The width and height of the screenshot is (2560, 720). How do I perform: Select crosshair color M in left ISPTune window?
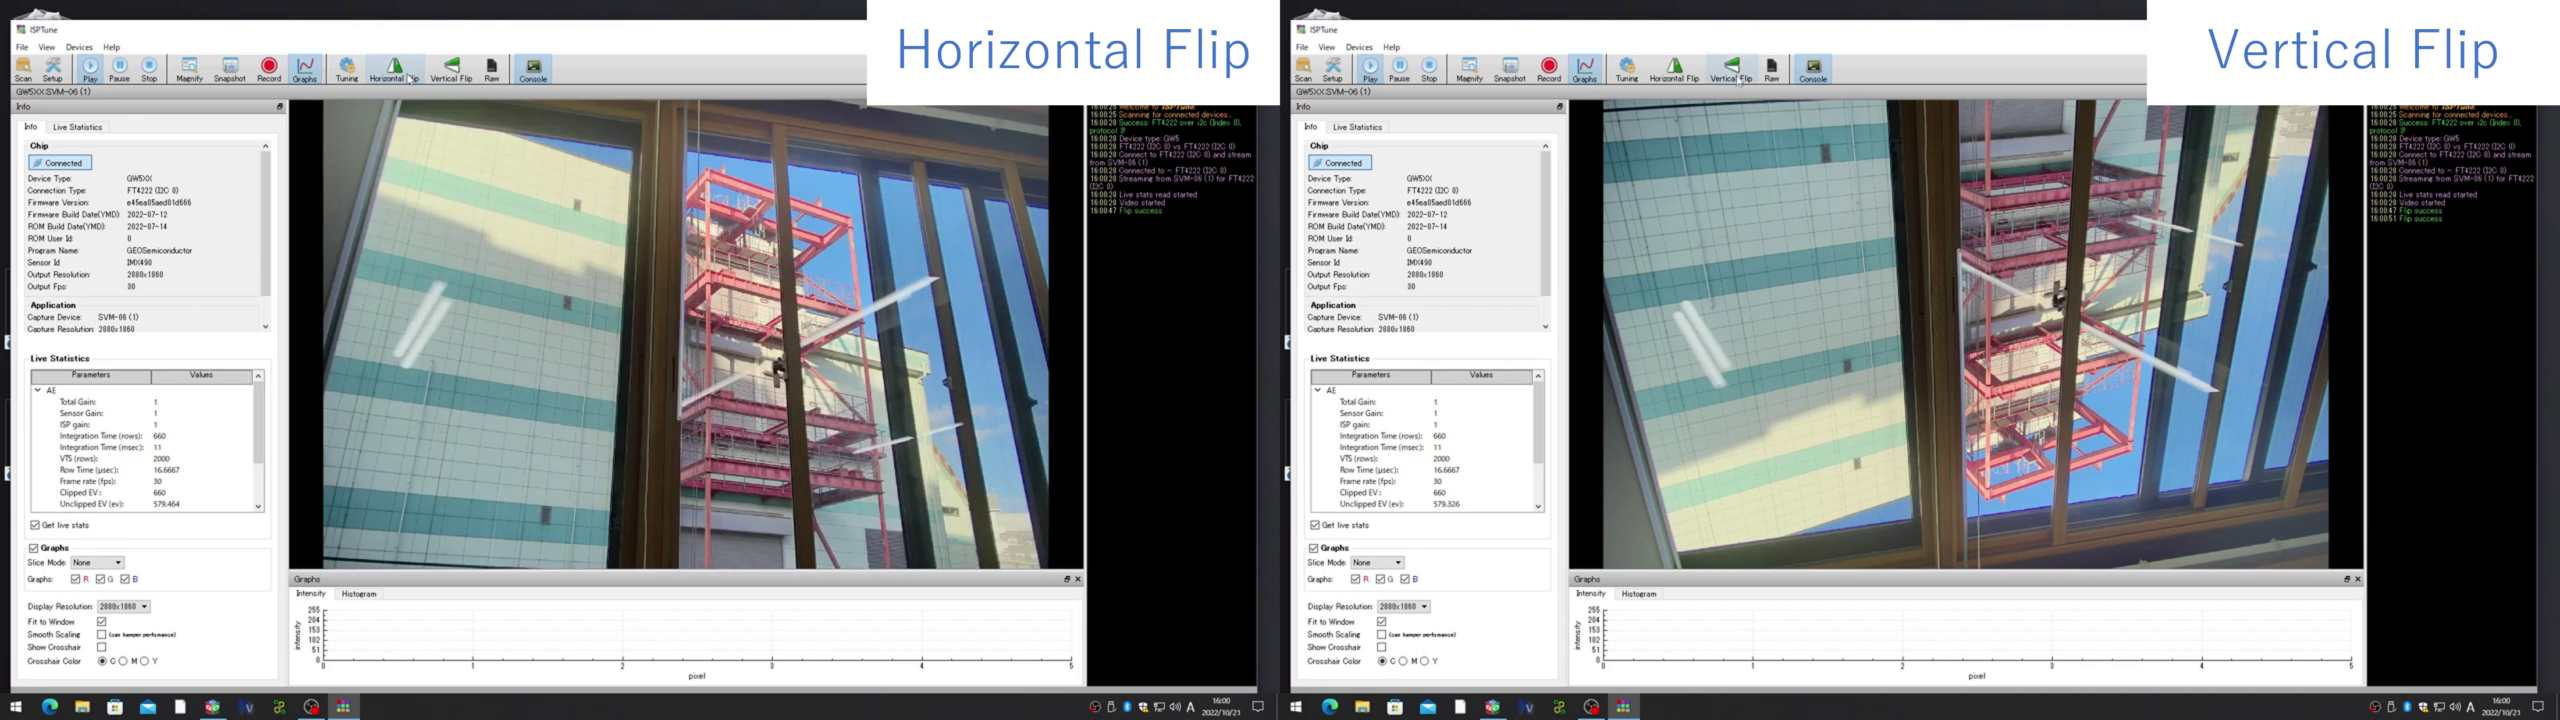click(124, 661)
